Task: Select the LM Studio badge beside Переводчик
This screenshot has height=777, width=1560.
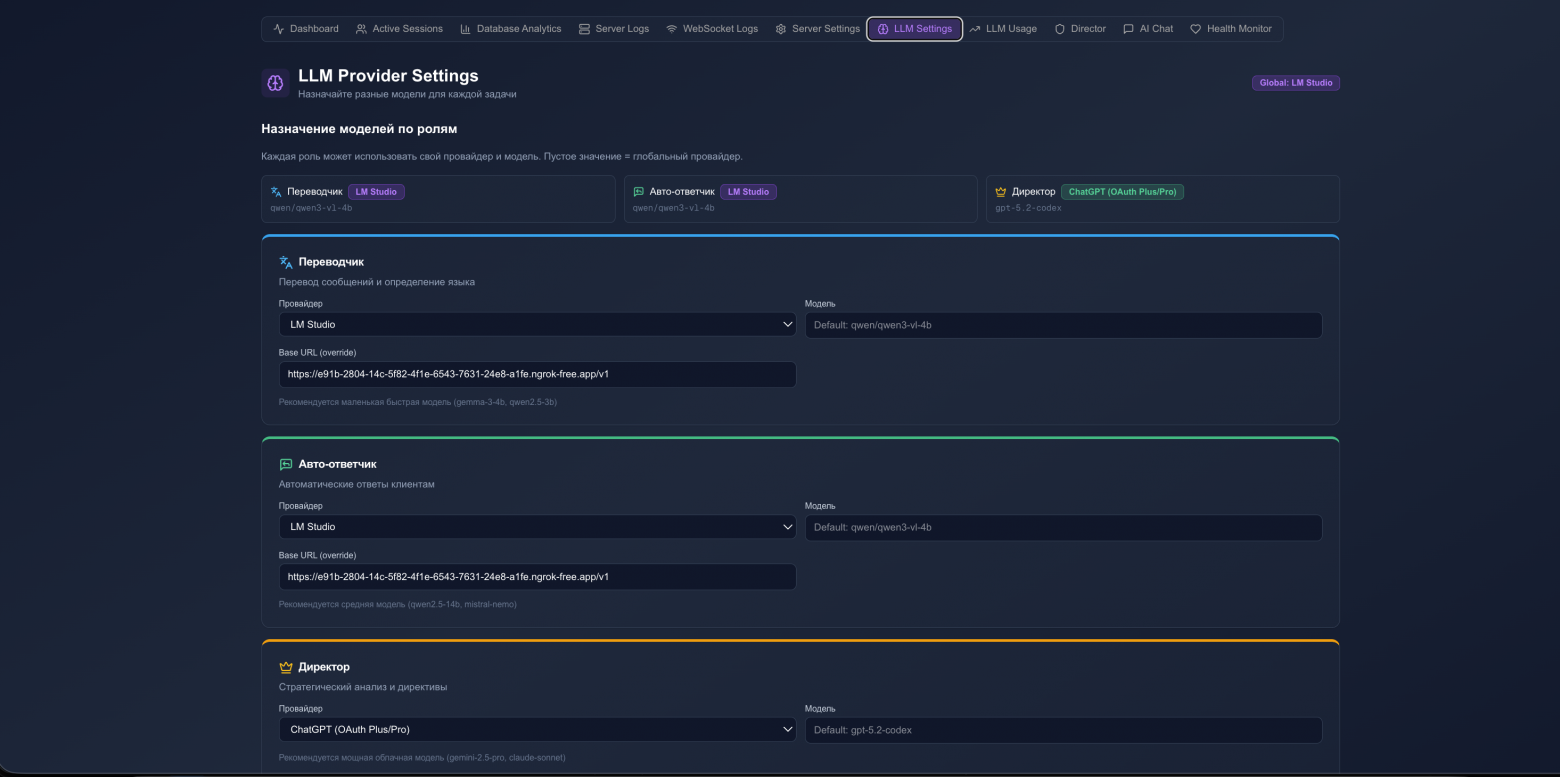Action: coord(376,190)
